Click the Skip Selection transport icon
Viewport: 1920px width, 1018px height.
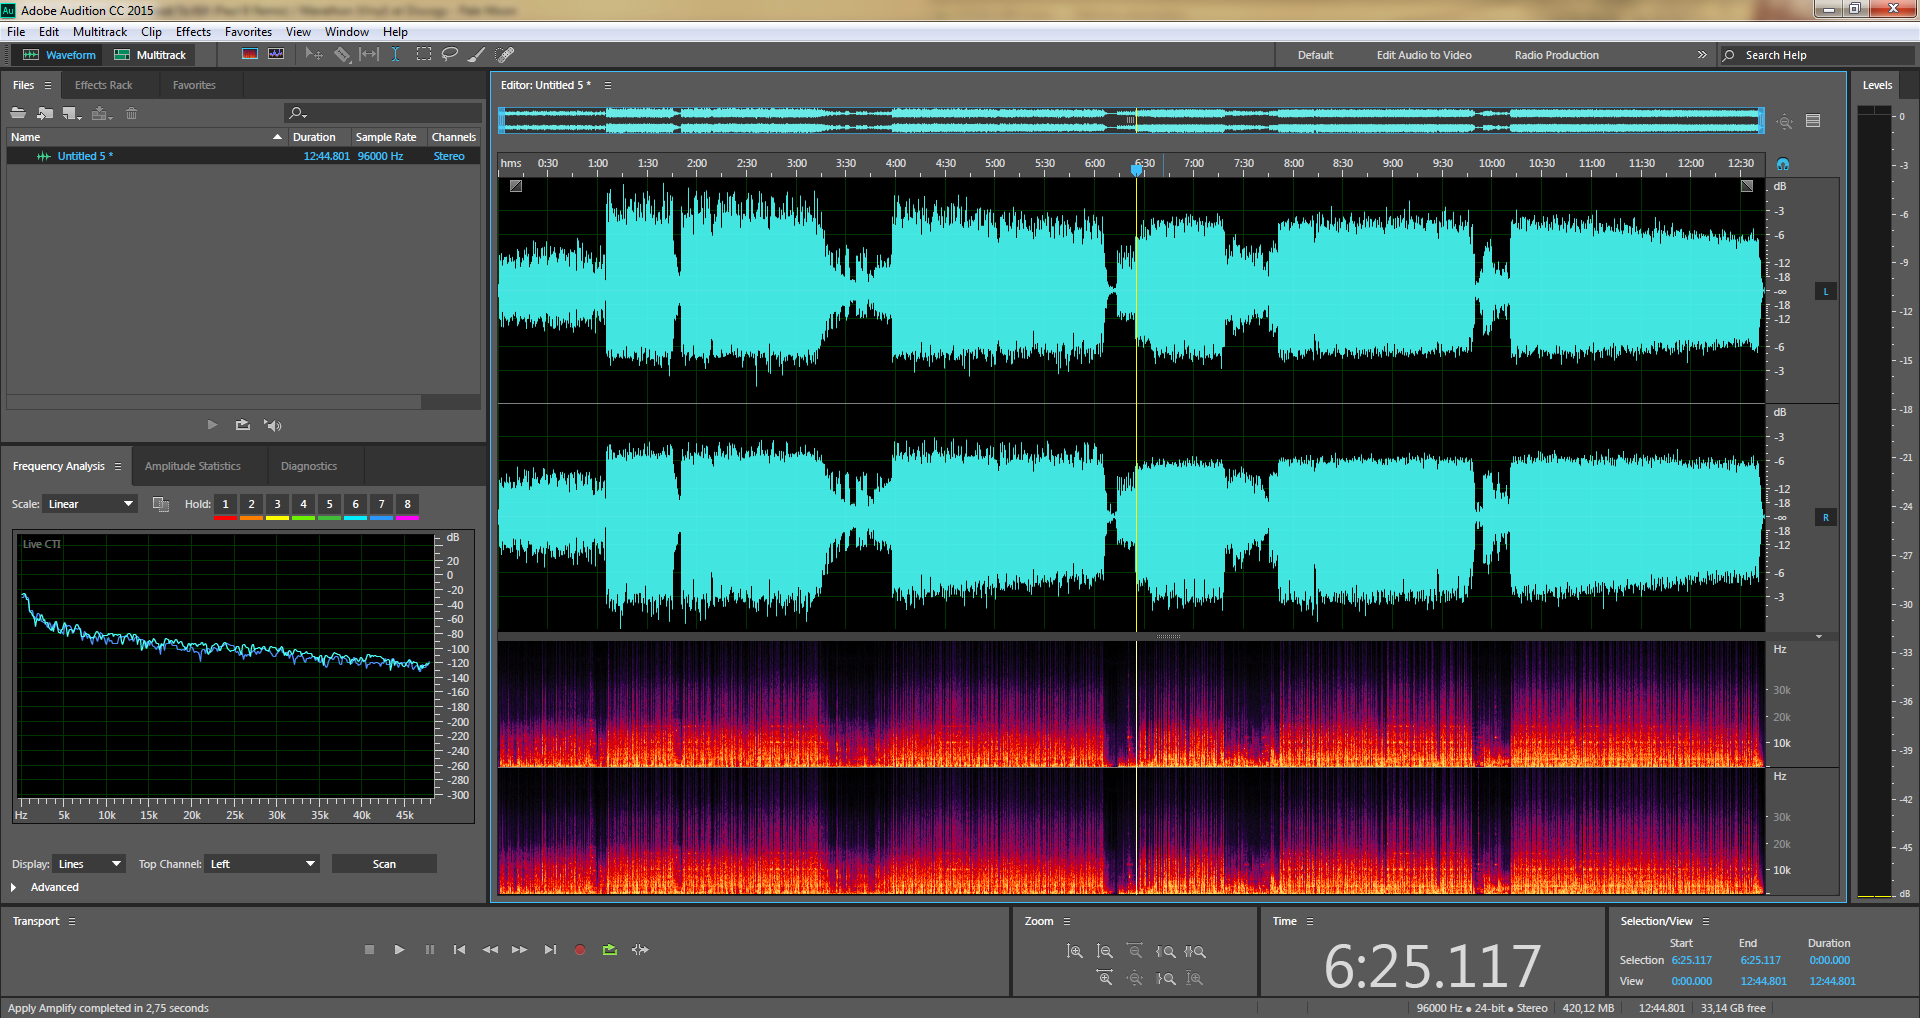[640, 950]
